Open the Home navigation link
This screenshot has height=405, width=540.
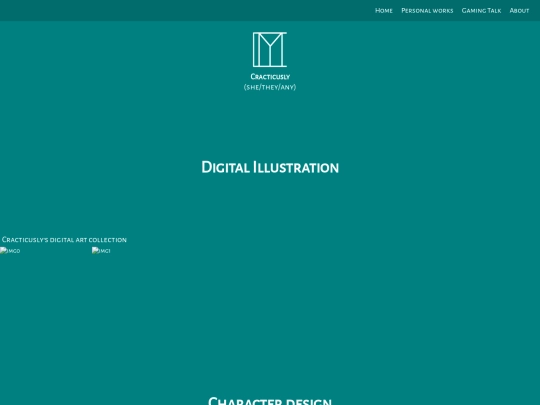pos(384,11)
